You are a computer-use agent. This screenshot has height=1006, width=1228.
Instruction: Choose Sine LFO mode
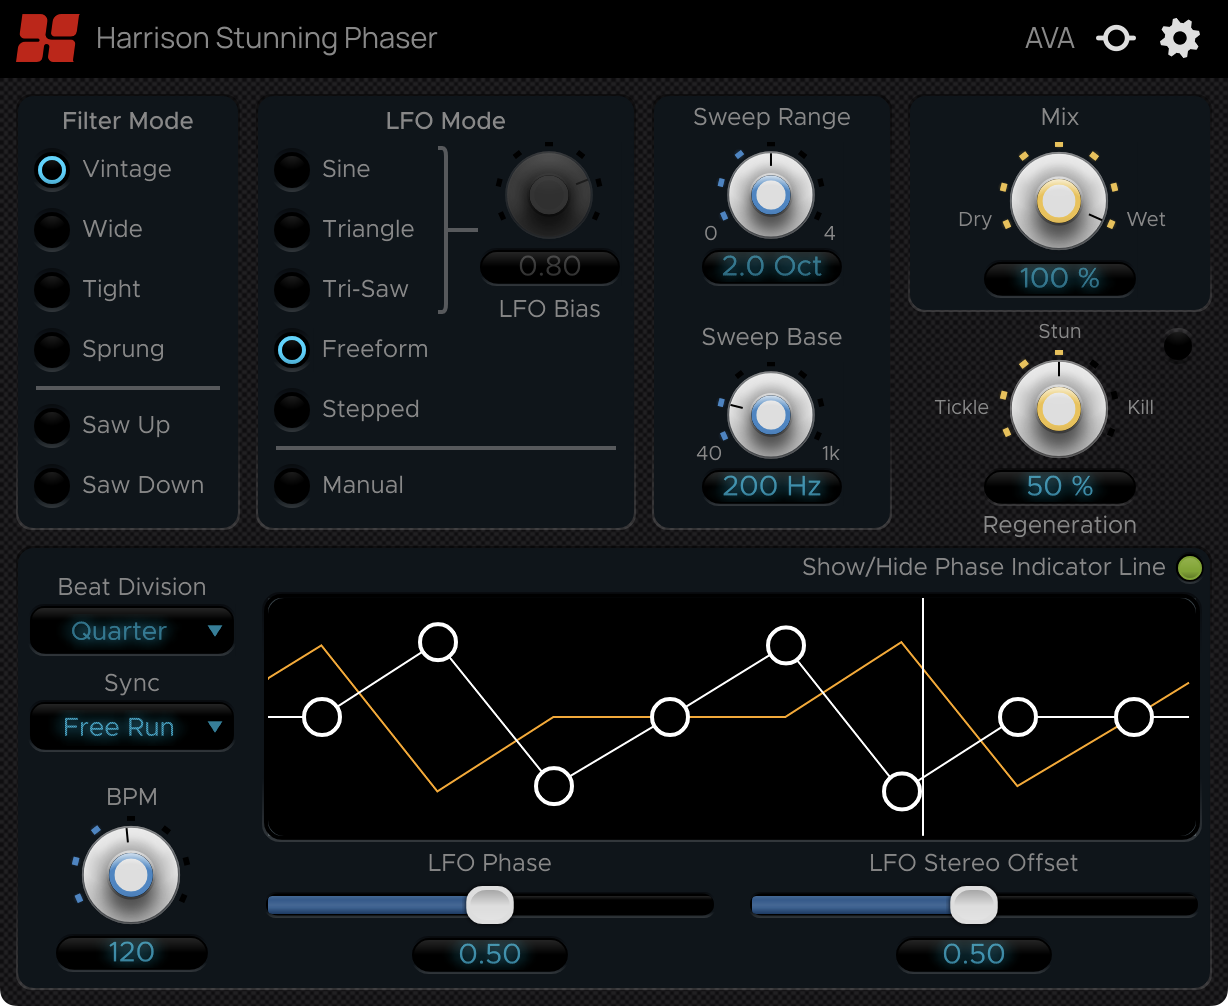[292, 170]
